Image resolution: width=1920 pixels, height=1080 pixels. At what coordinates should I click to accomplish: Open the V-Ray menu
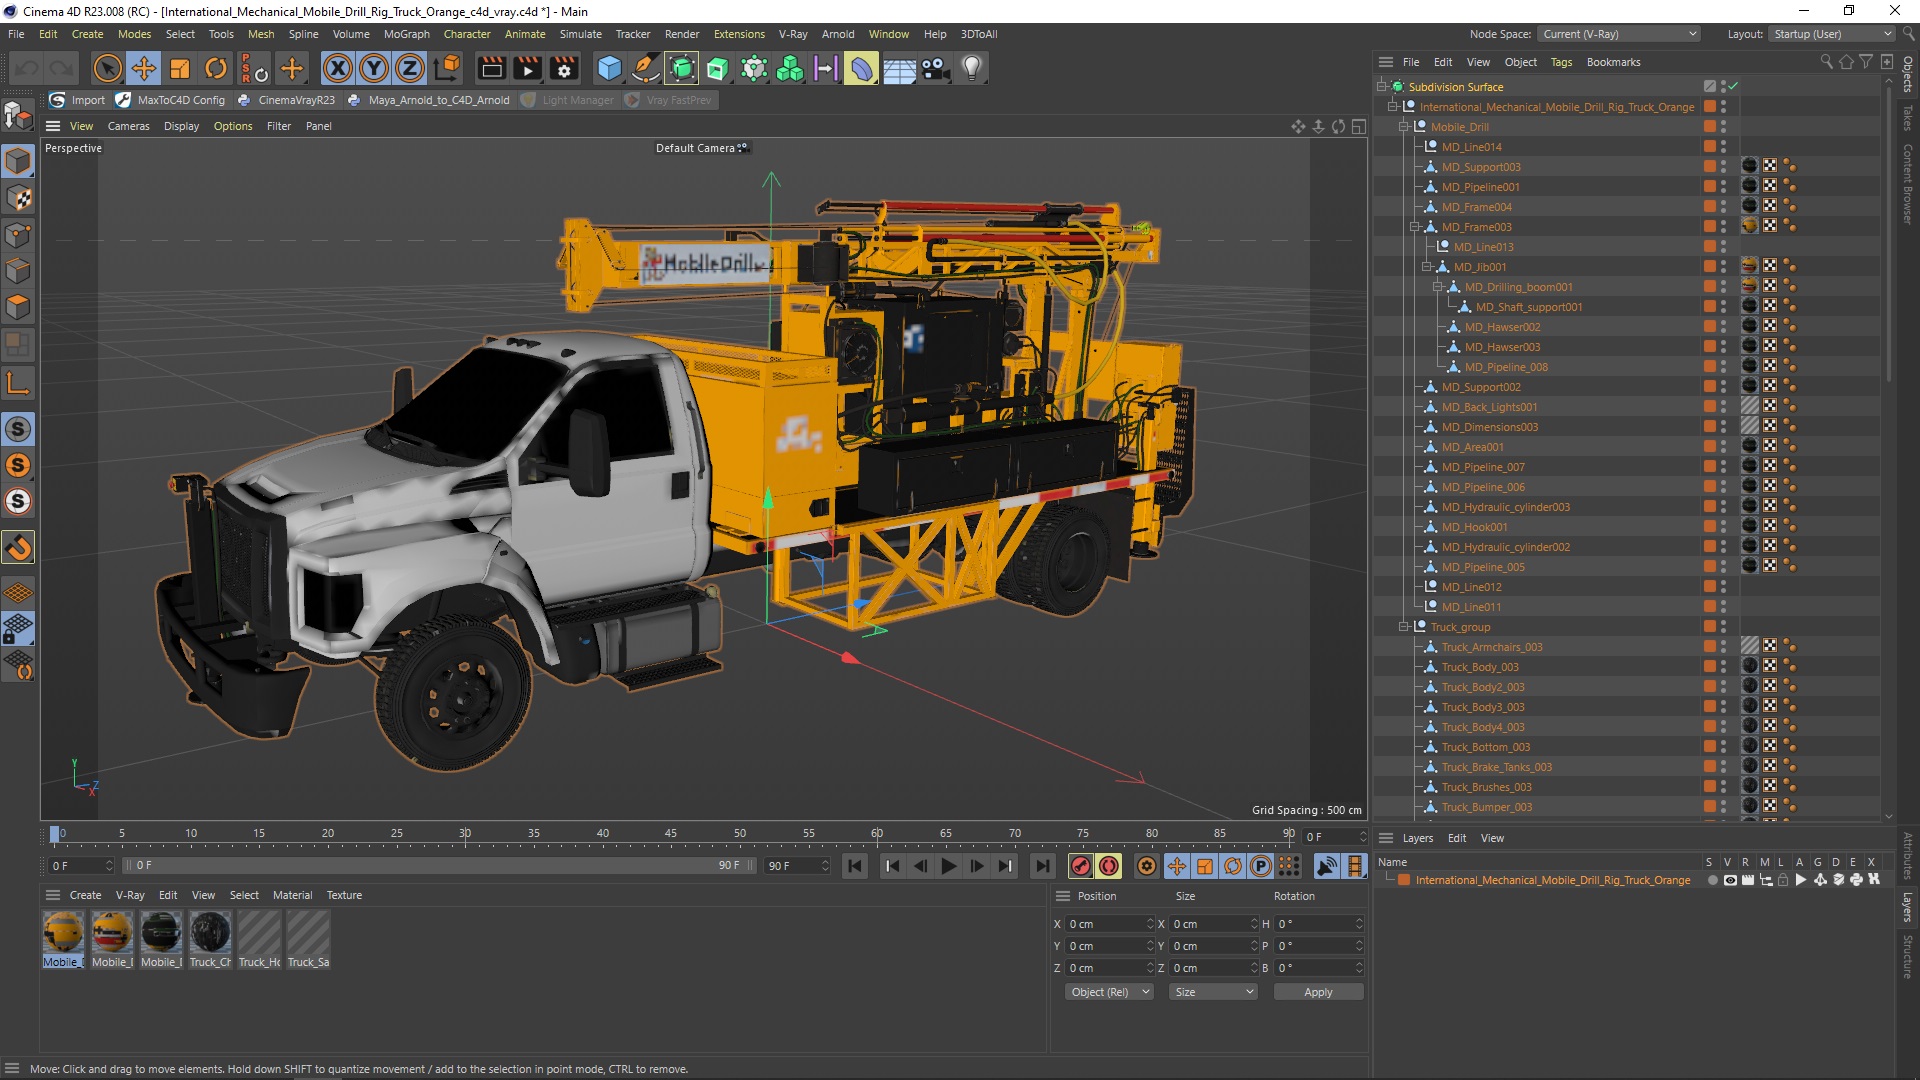(x=793, y=34)
